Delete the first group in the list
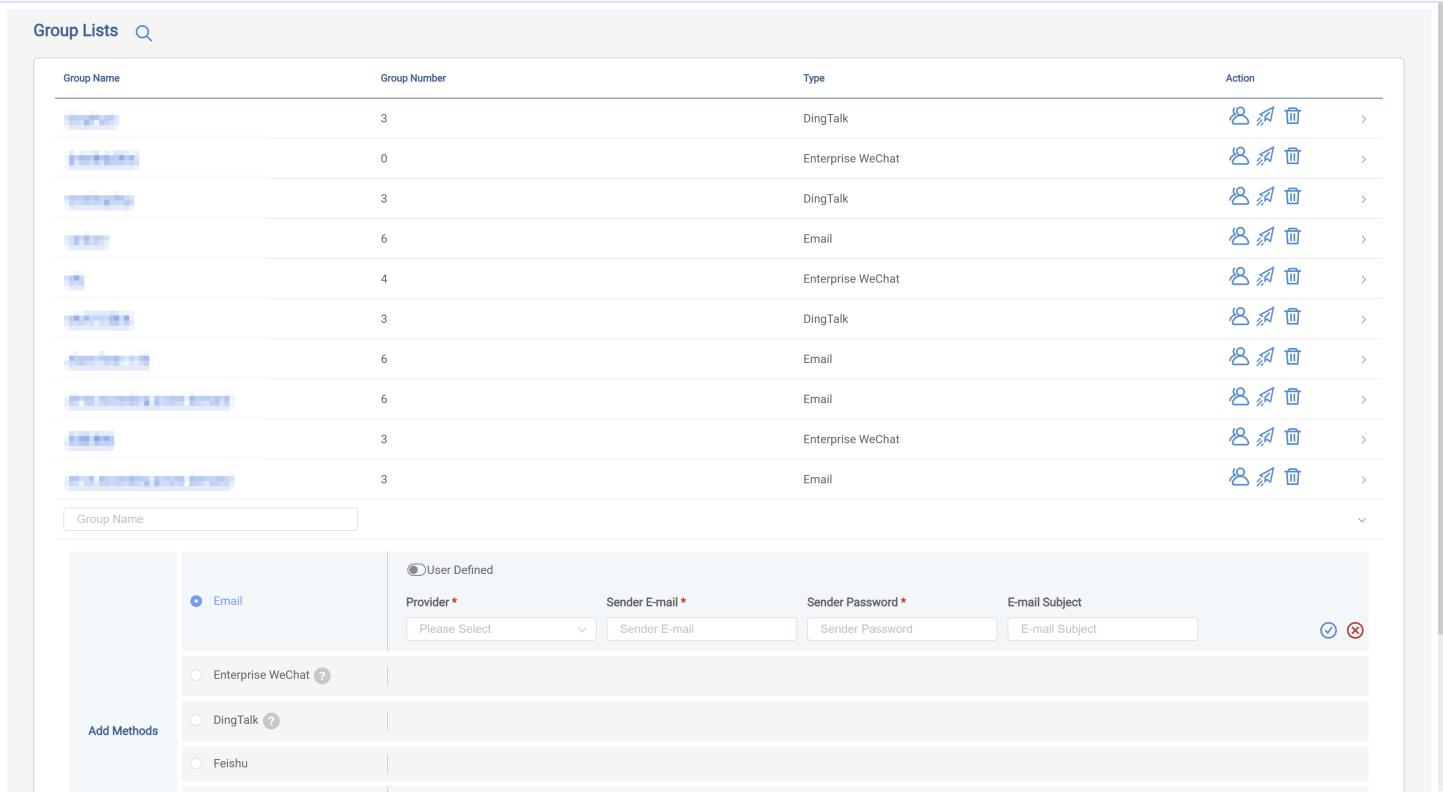Screen dimensions: 1443x792 pyautogui.click(x=1292, y=116)
